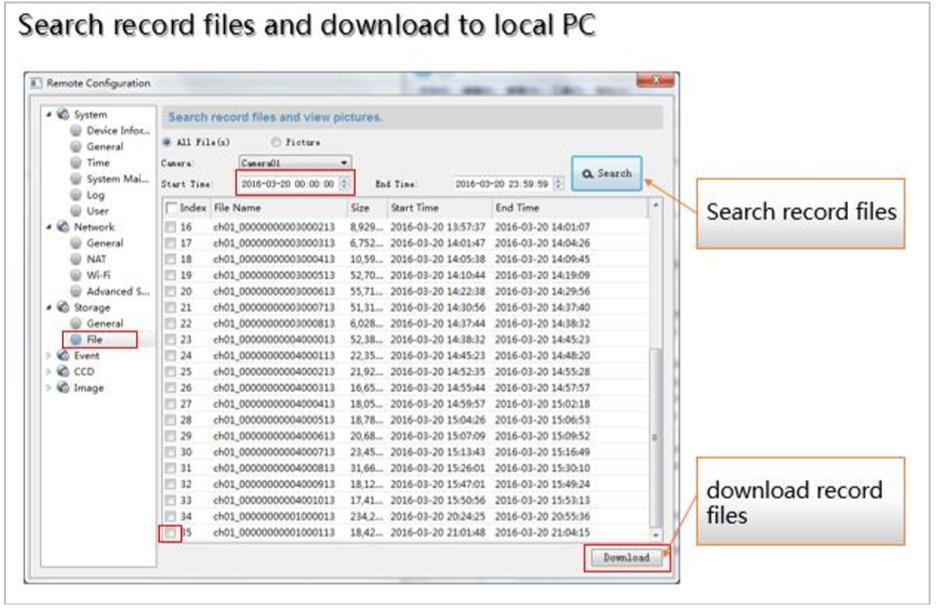Select file ch01_0000000001000013
The height and width of the screenshot is (609, 936).
274,516
